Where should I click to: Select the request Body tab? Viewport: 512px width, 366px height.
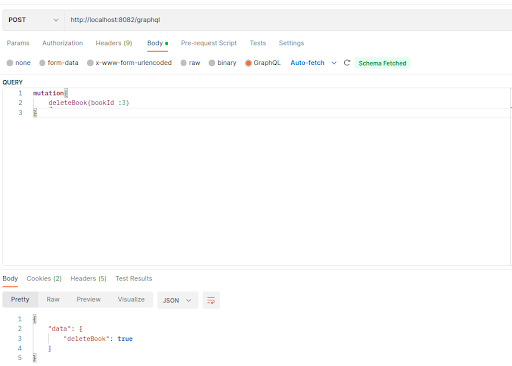(157, 43)
